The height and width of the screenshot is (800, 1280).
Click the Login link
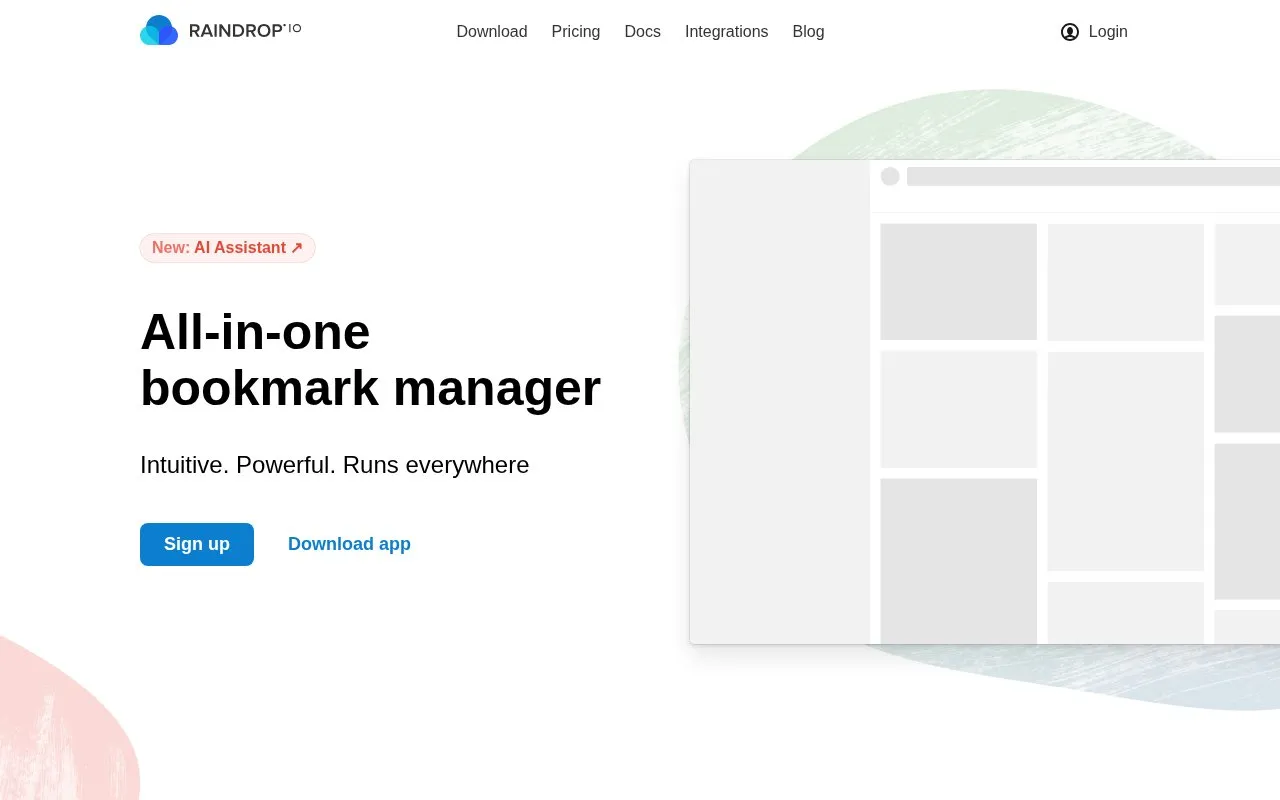click(x=1108, y=32)
